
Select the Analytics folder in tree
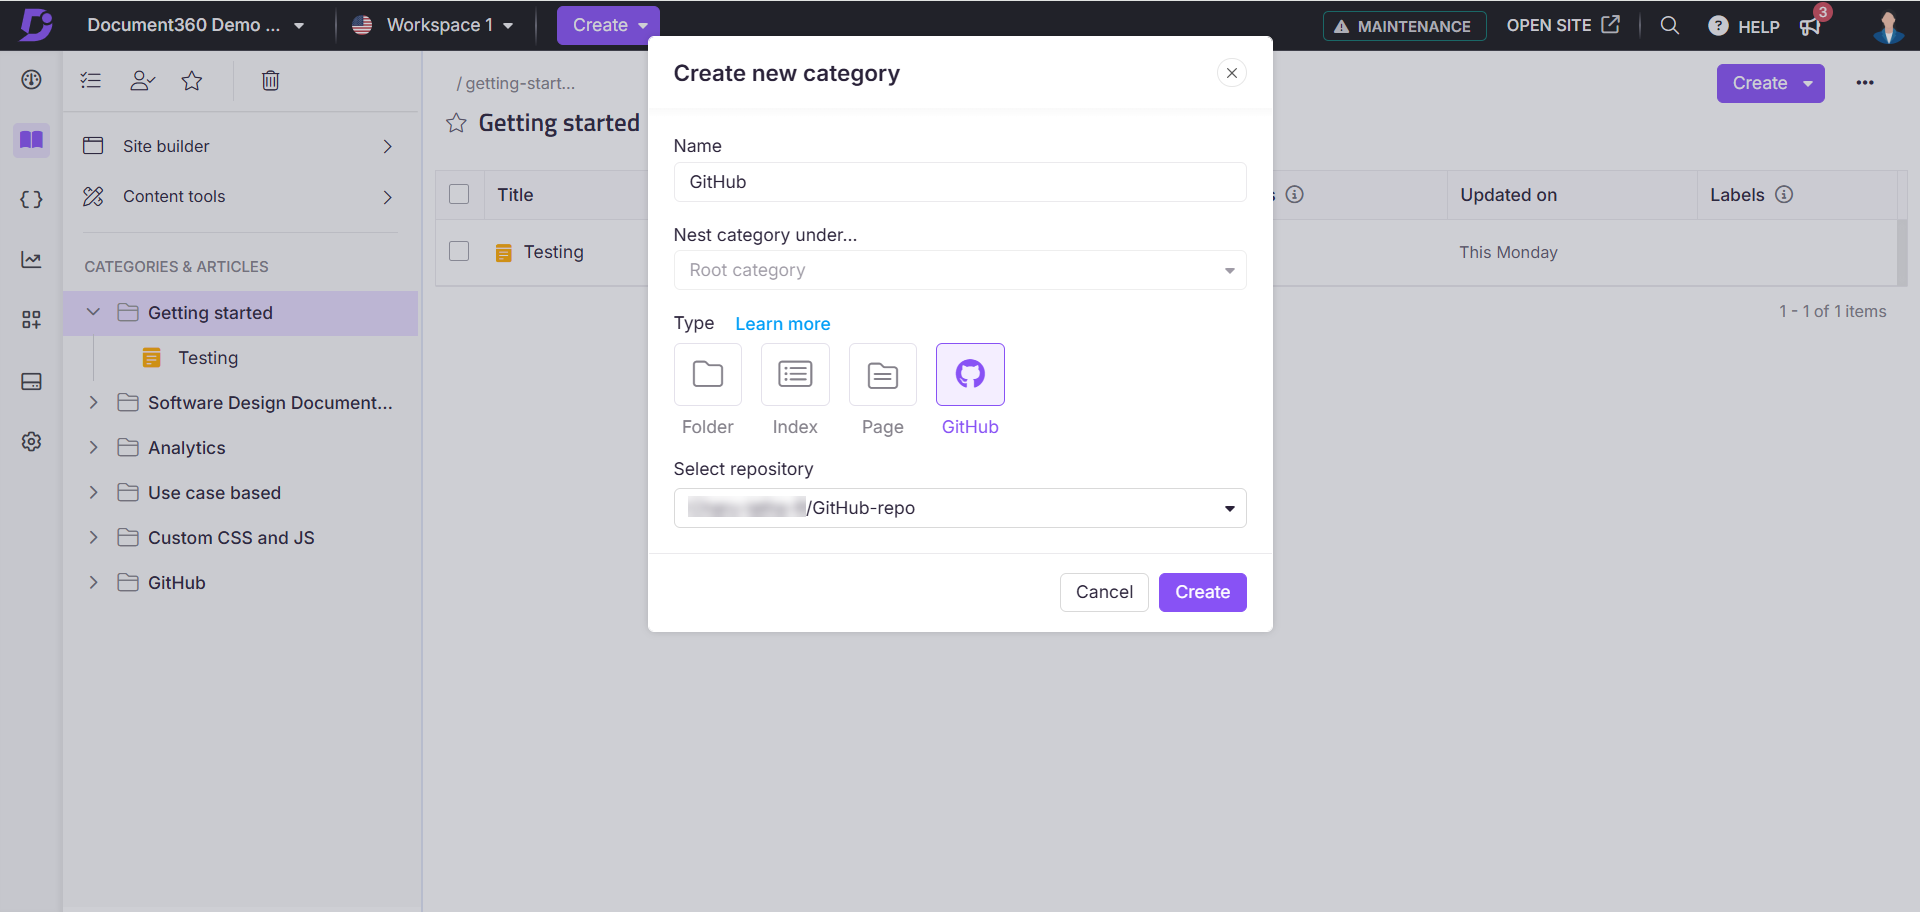pos(187,448)
